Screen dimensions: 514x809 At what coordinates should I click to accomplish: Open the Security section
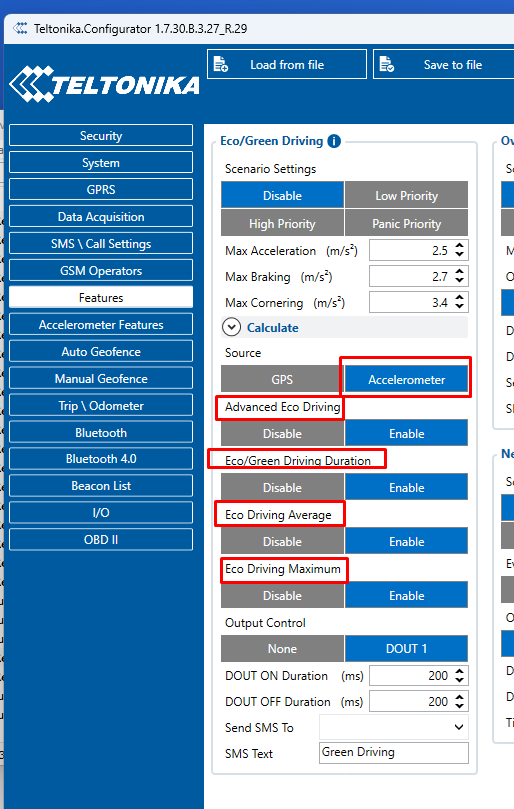tap(101, 136)
